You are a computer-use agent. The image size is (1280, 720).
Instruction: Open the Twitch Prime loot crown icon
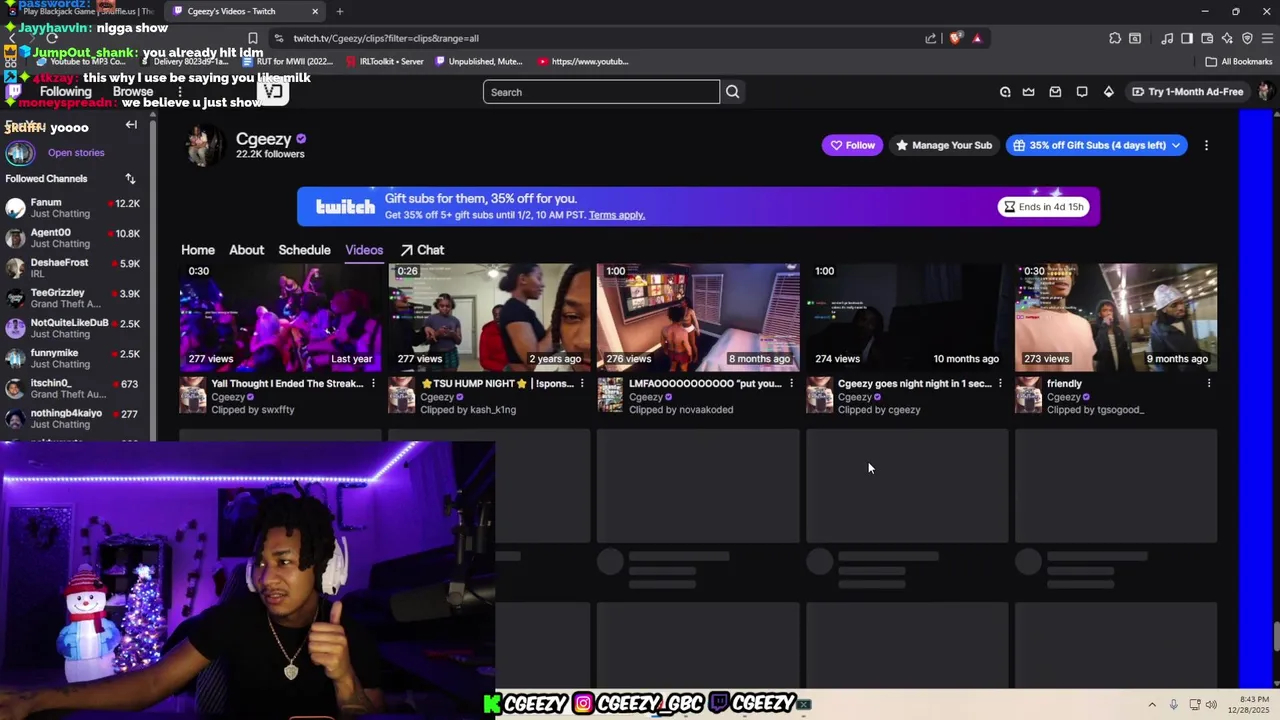1028,92
